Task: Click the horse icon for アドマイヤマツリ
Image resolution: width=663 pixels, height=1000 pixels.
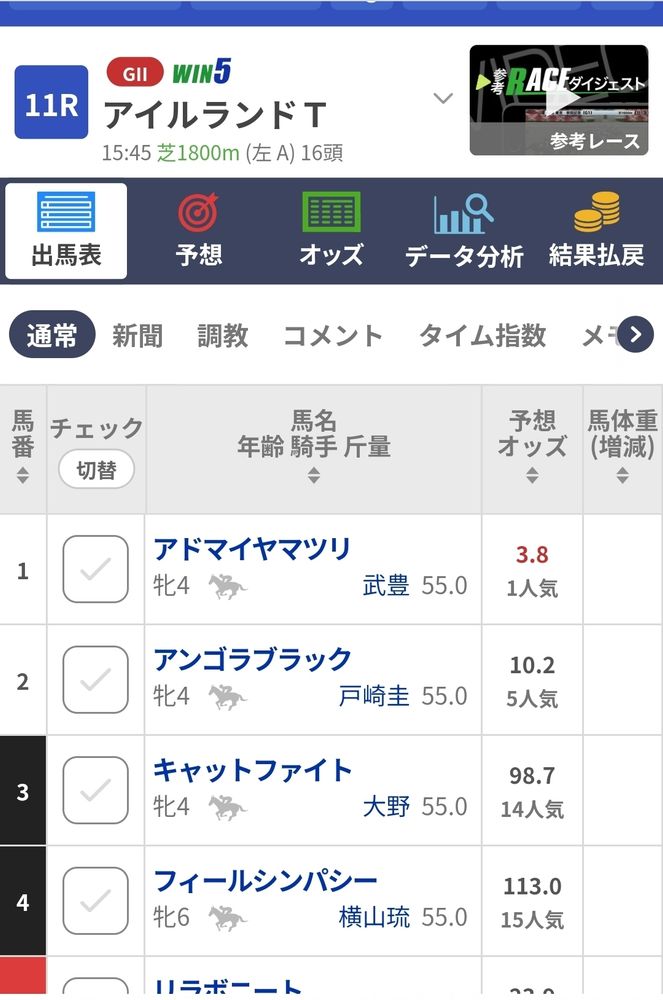Action: click(x=228, y=586)
